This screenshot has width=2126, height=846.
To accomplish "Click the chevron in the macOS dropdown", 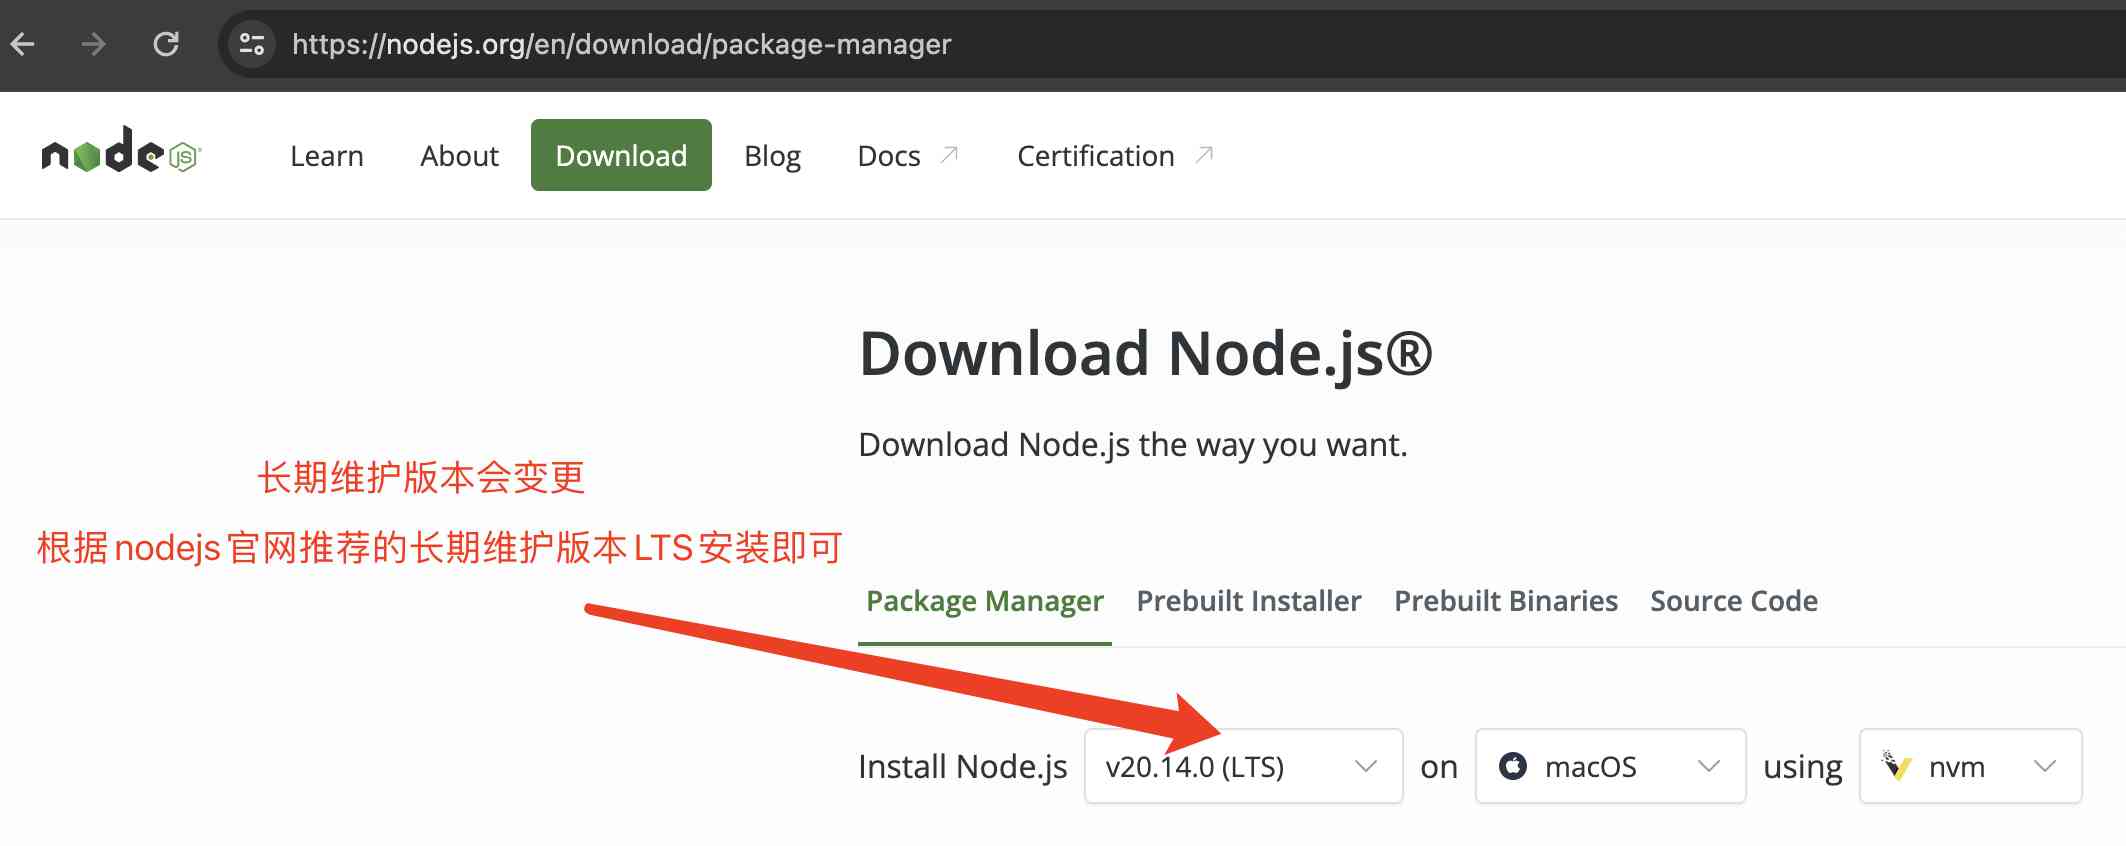I will point(1709,766).
